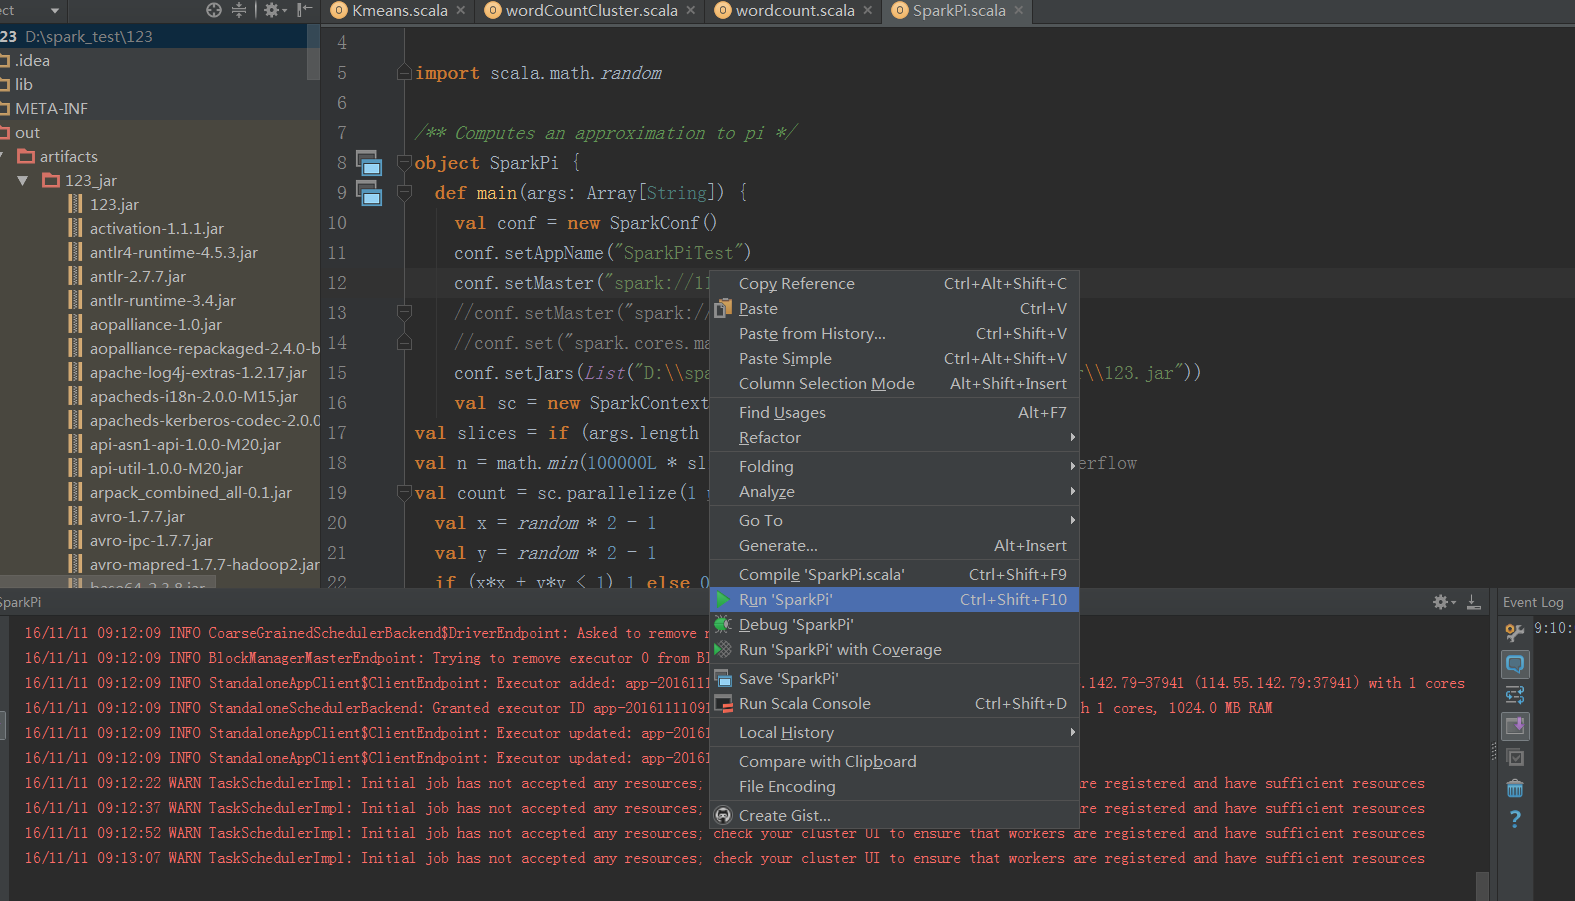Open the project view dropdown arrow
Screen dimensions: 1575x901
point(55,11)
